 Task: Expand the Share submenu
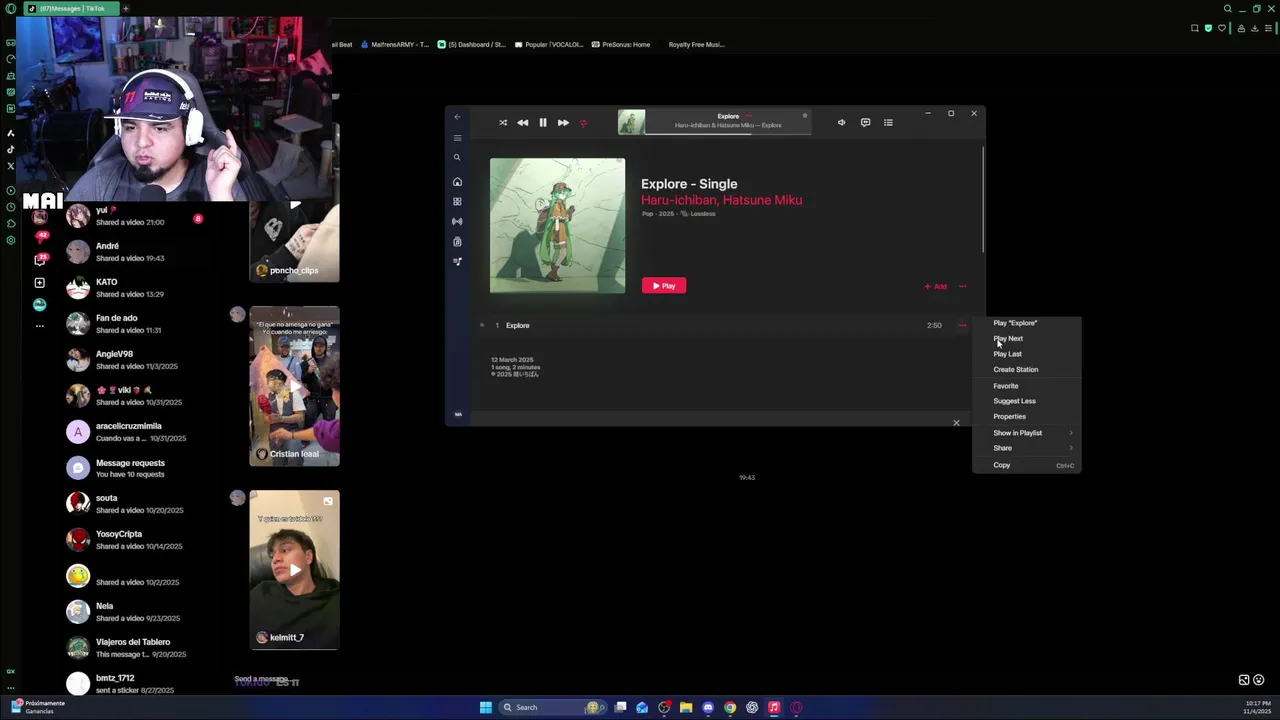click(1027, 448)
